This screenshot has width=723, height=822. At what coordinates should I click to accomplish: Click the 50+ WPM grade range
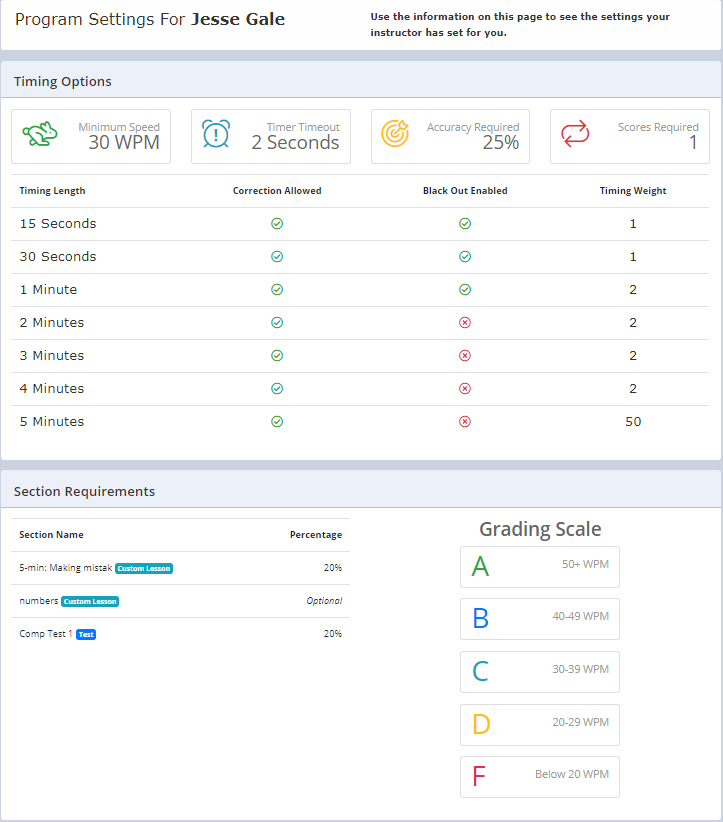[x=585, y=565]
